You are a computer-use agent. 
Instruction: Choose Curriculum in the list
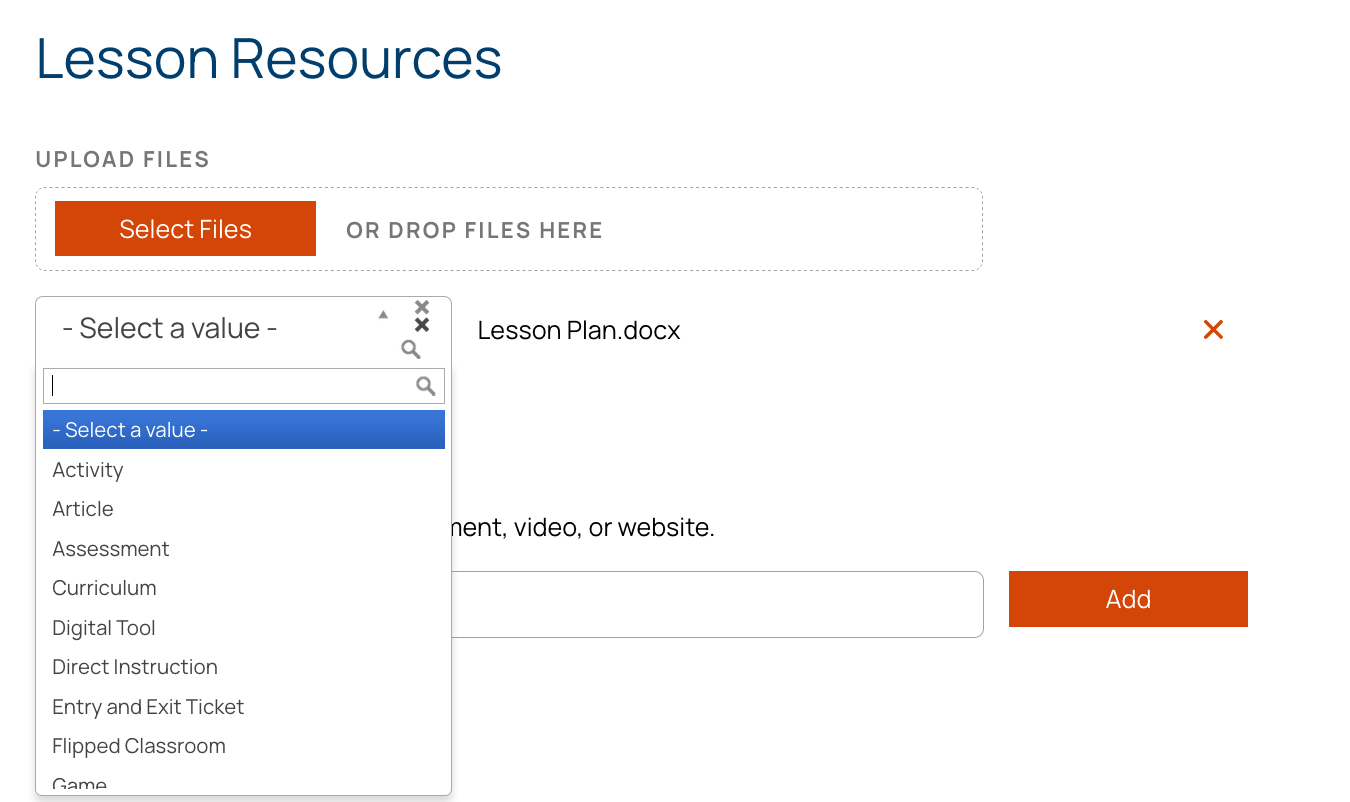tap(104, 588)
